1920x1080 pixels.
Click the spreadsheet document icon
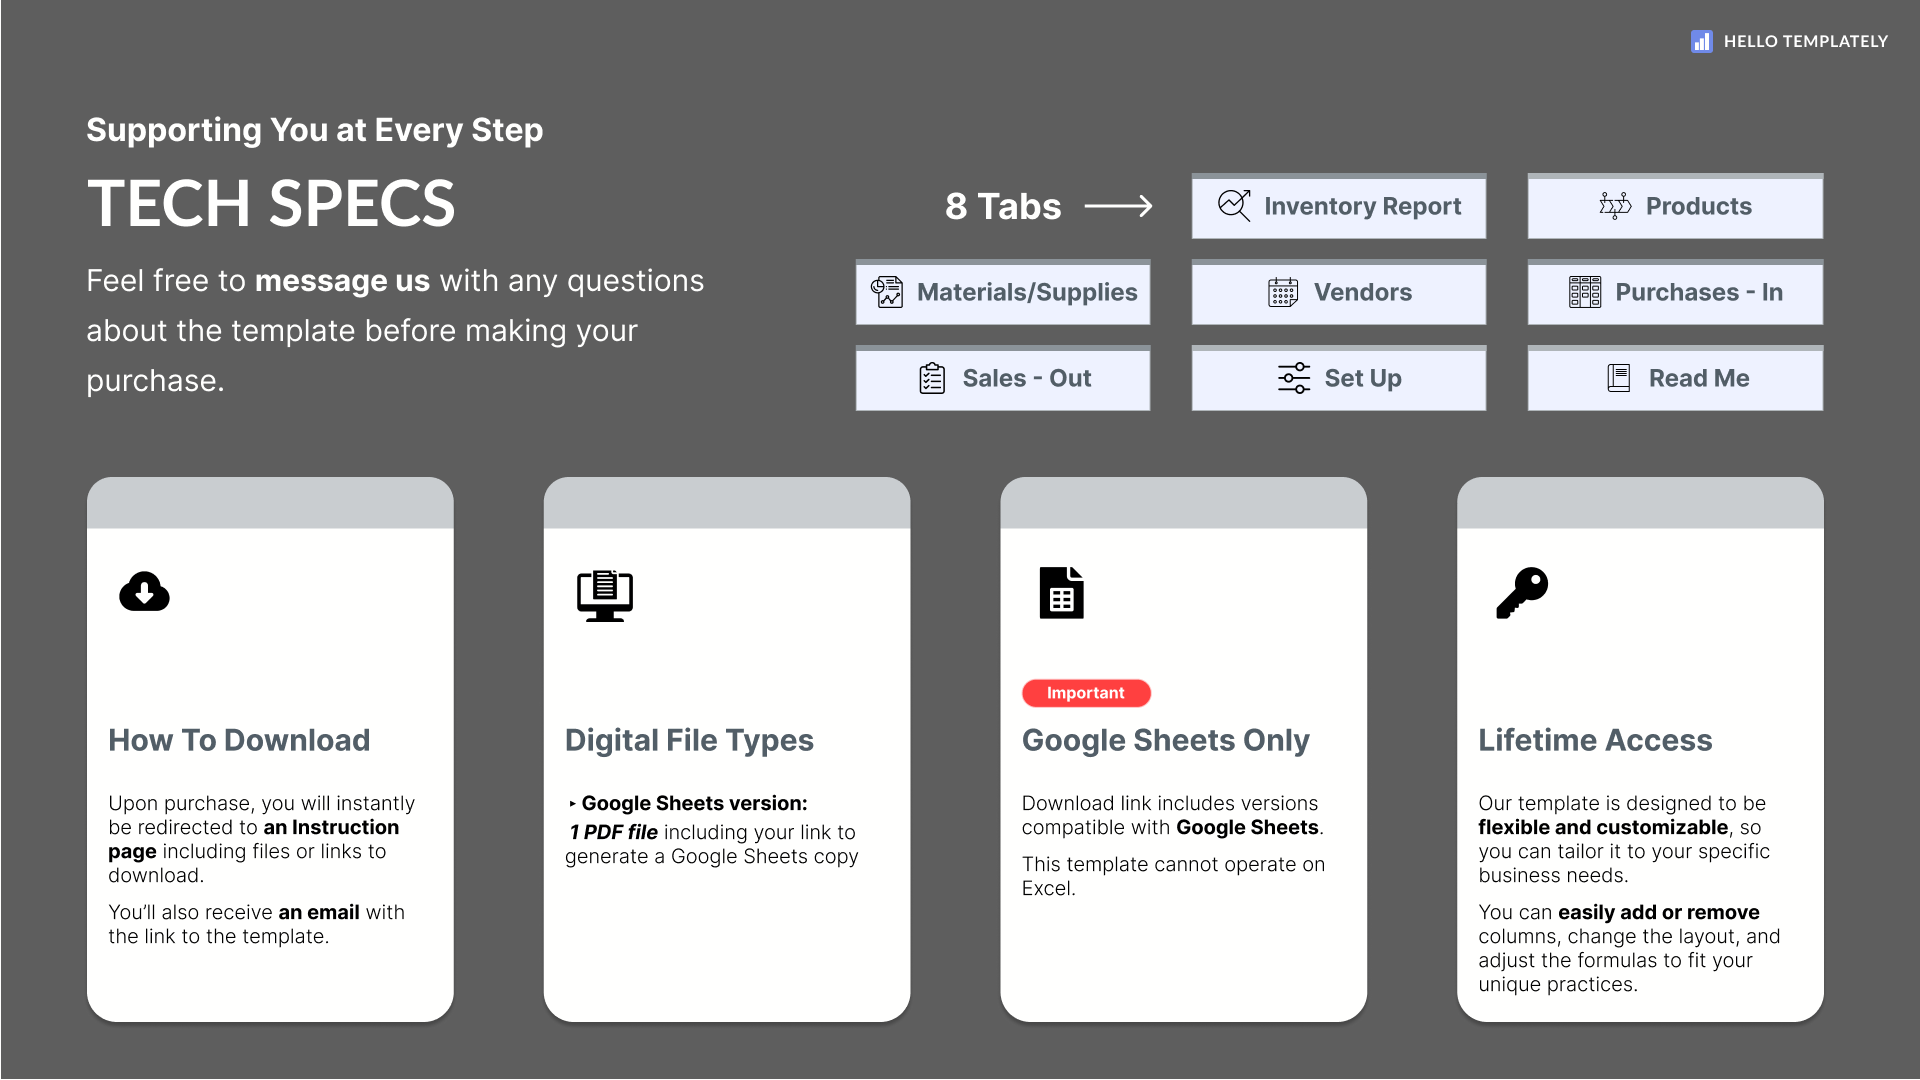tap(1061, 593)
